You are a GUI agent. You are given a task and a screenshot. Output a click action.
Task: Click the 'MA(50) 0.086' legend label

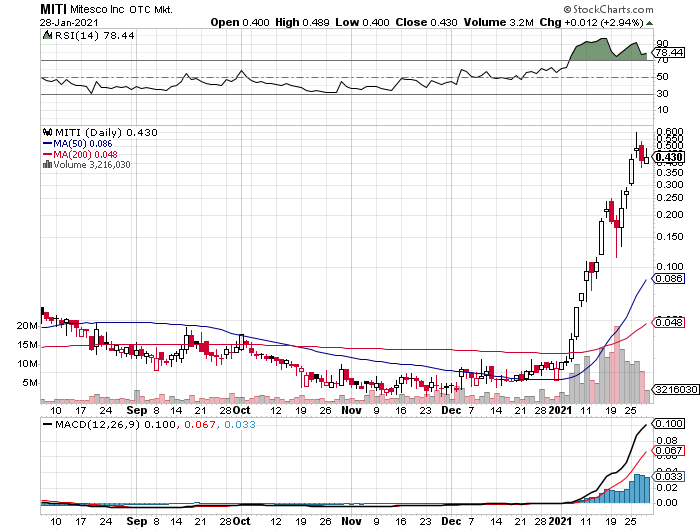tap(83, 143)
